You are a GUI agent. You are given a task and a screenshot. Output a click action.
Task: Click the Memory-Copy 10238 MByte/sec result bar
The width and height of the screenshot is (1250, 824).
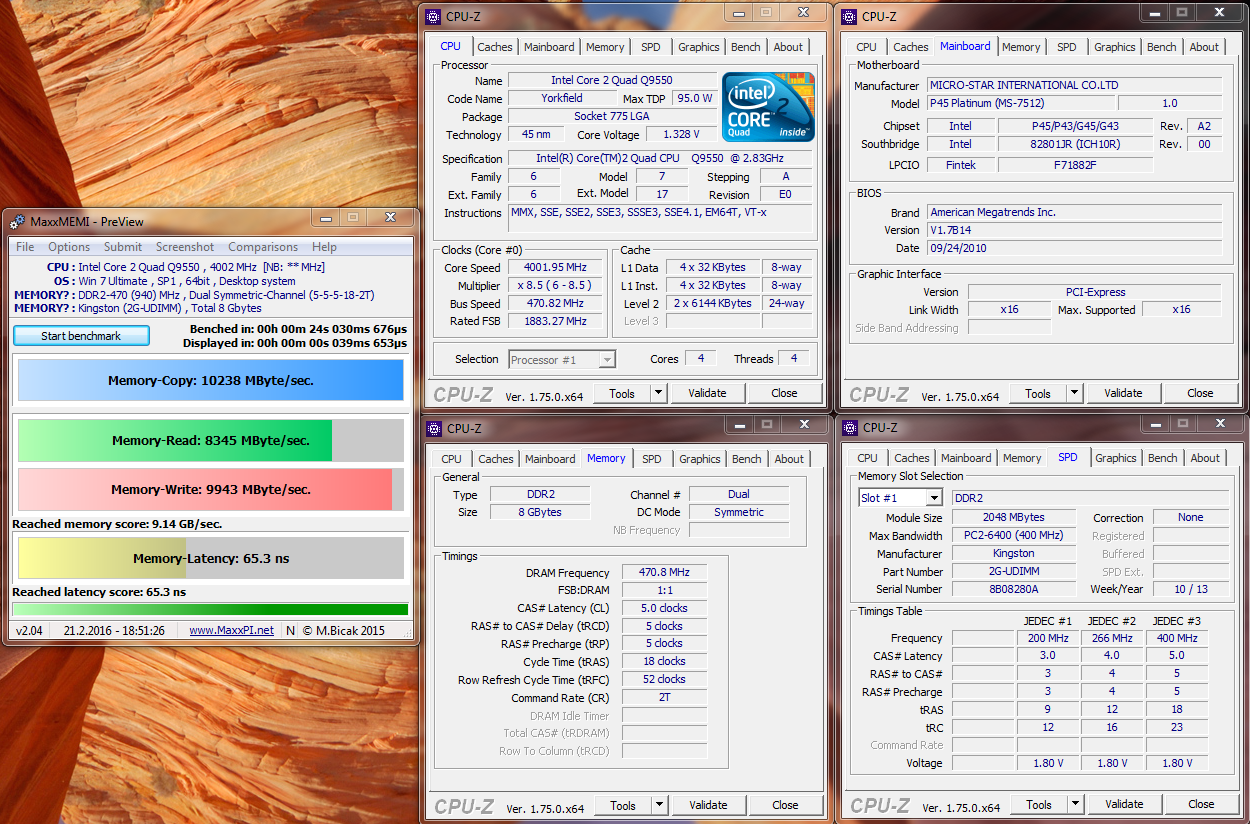click(x=211, y=380)
